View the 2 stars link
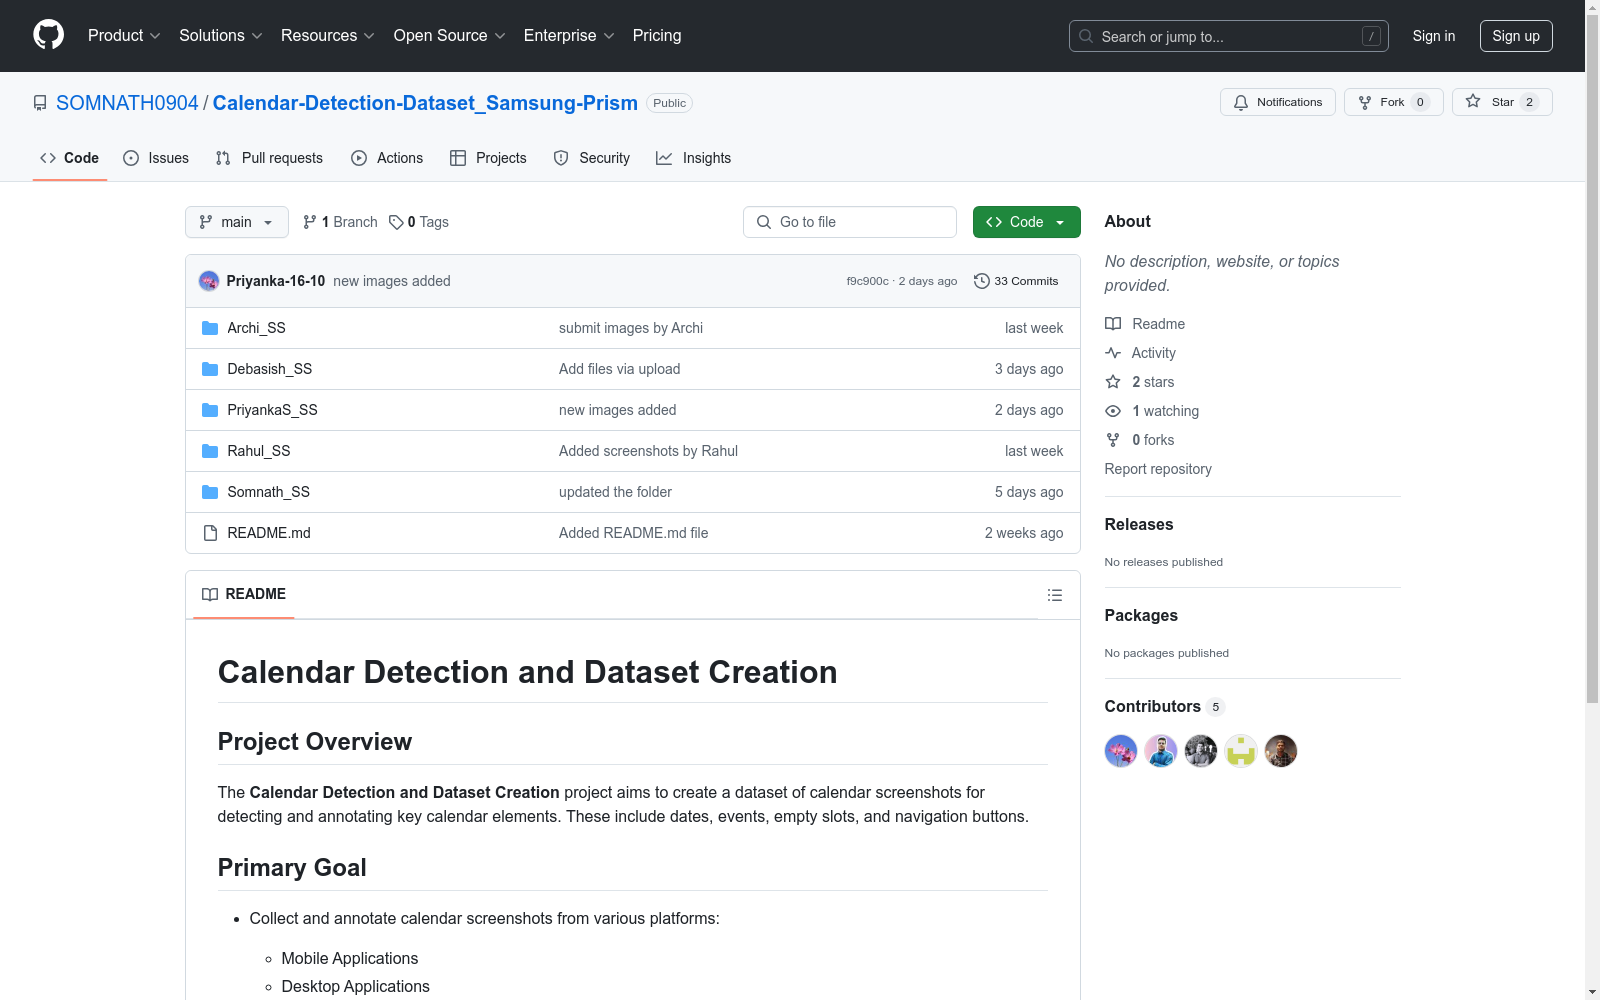The height and width of the screenshot is (1000, 1600). click(x=1140, y=382)
